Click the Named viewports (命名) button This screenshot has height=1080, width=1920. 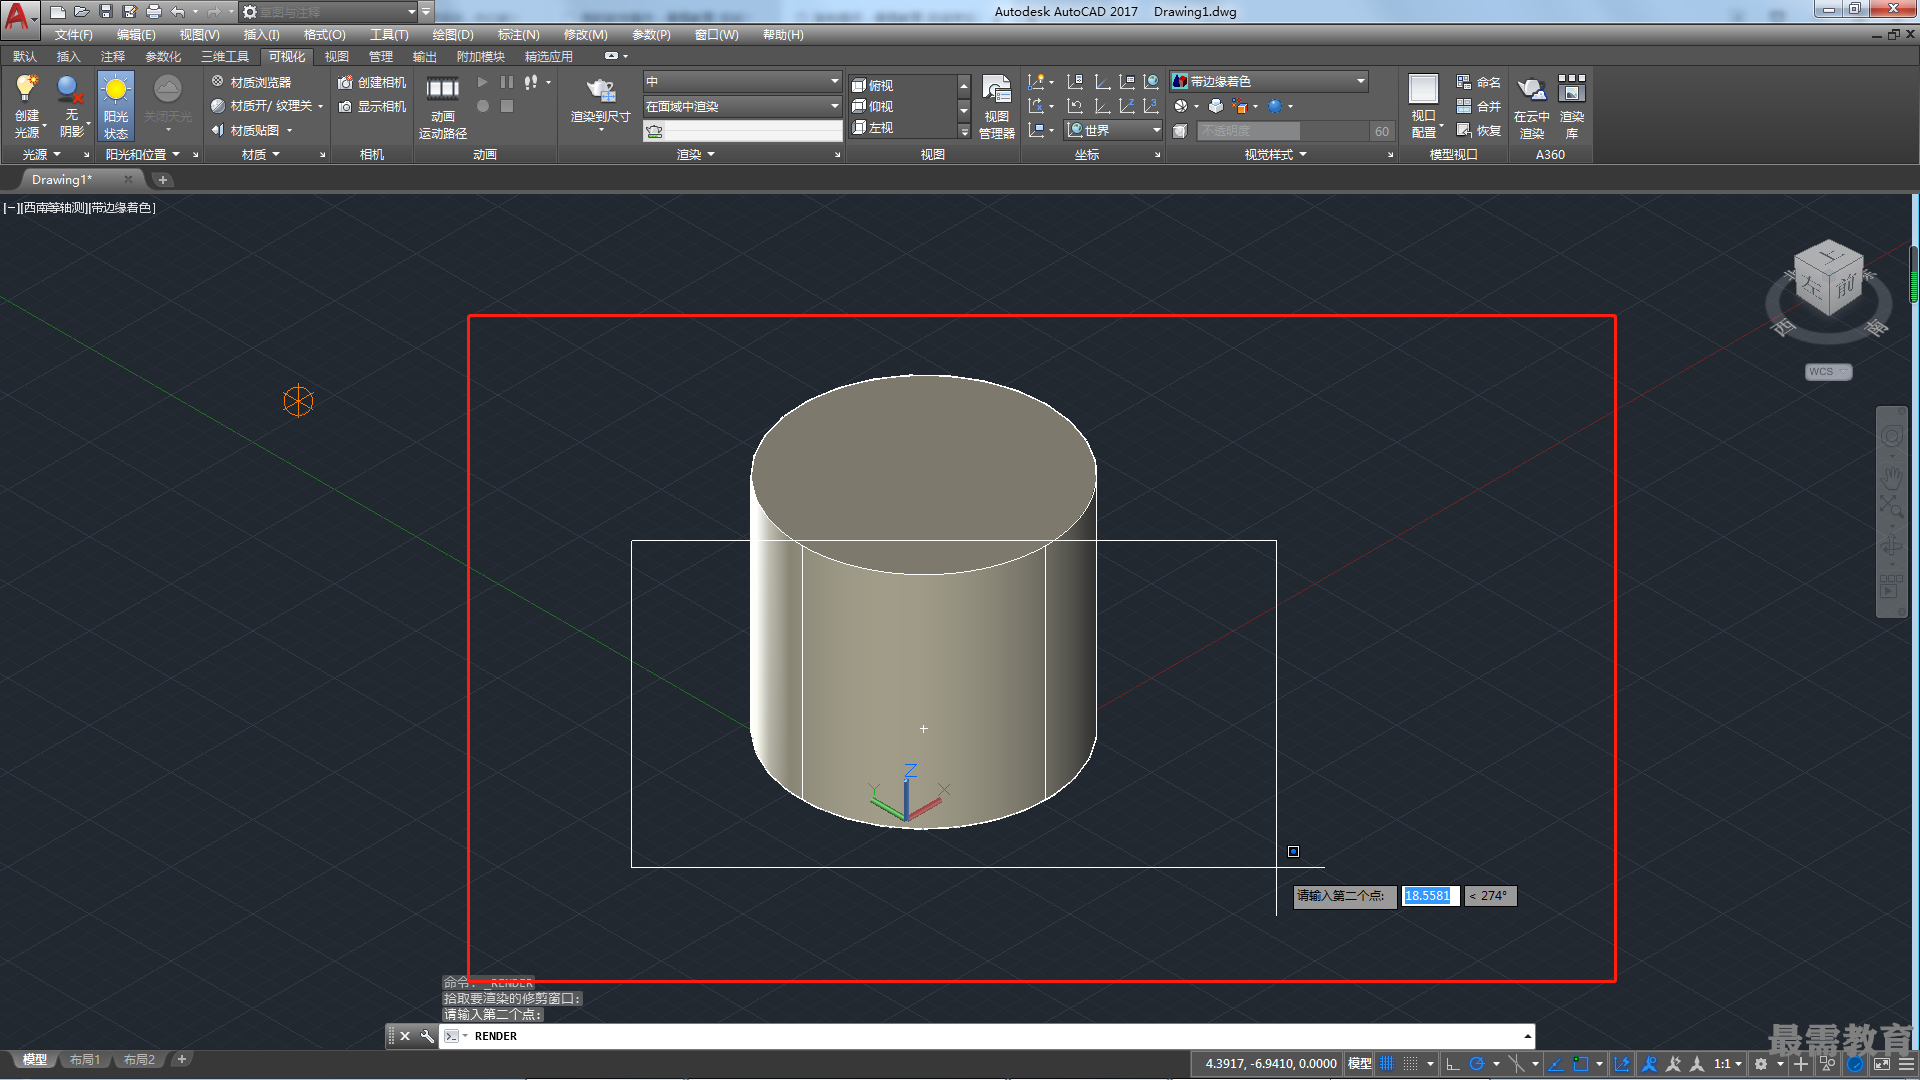[1478, 82]
